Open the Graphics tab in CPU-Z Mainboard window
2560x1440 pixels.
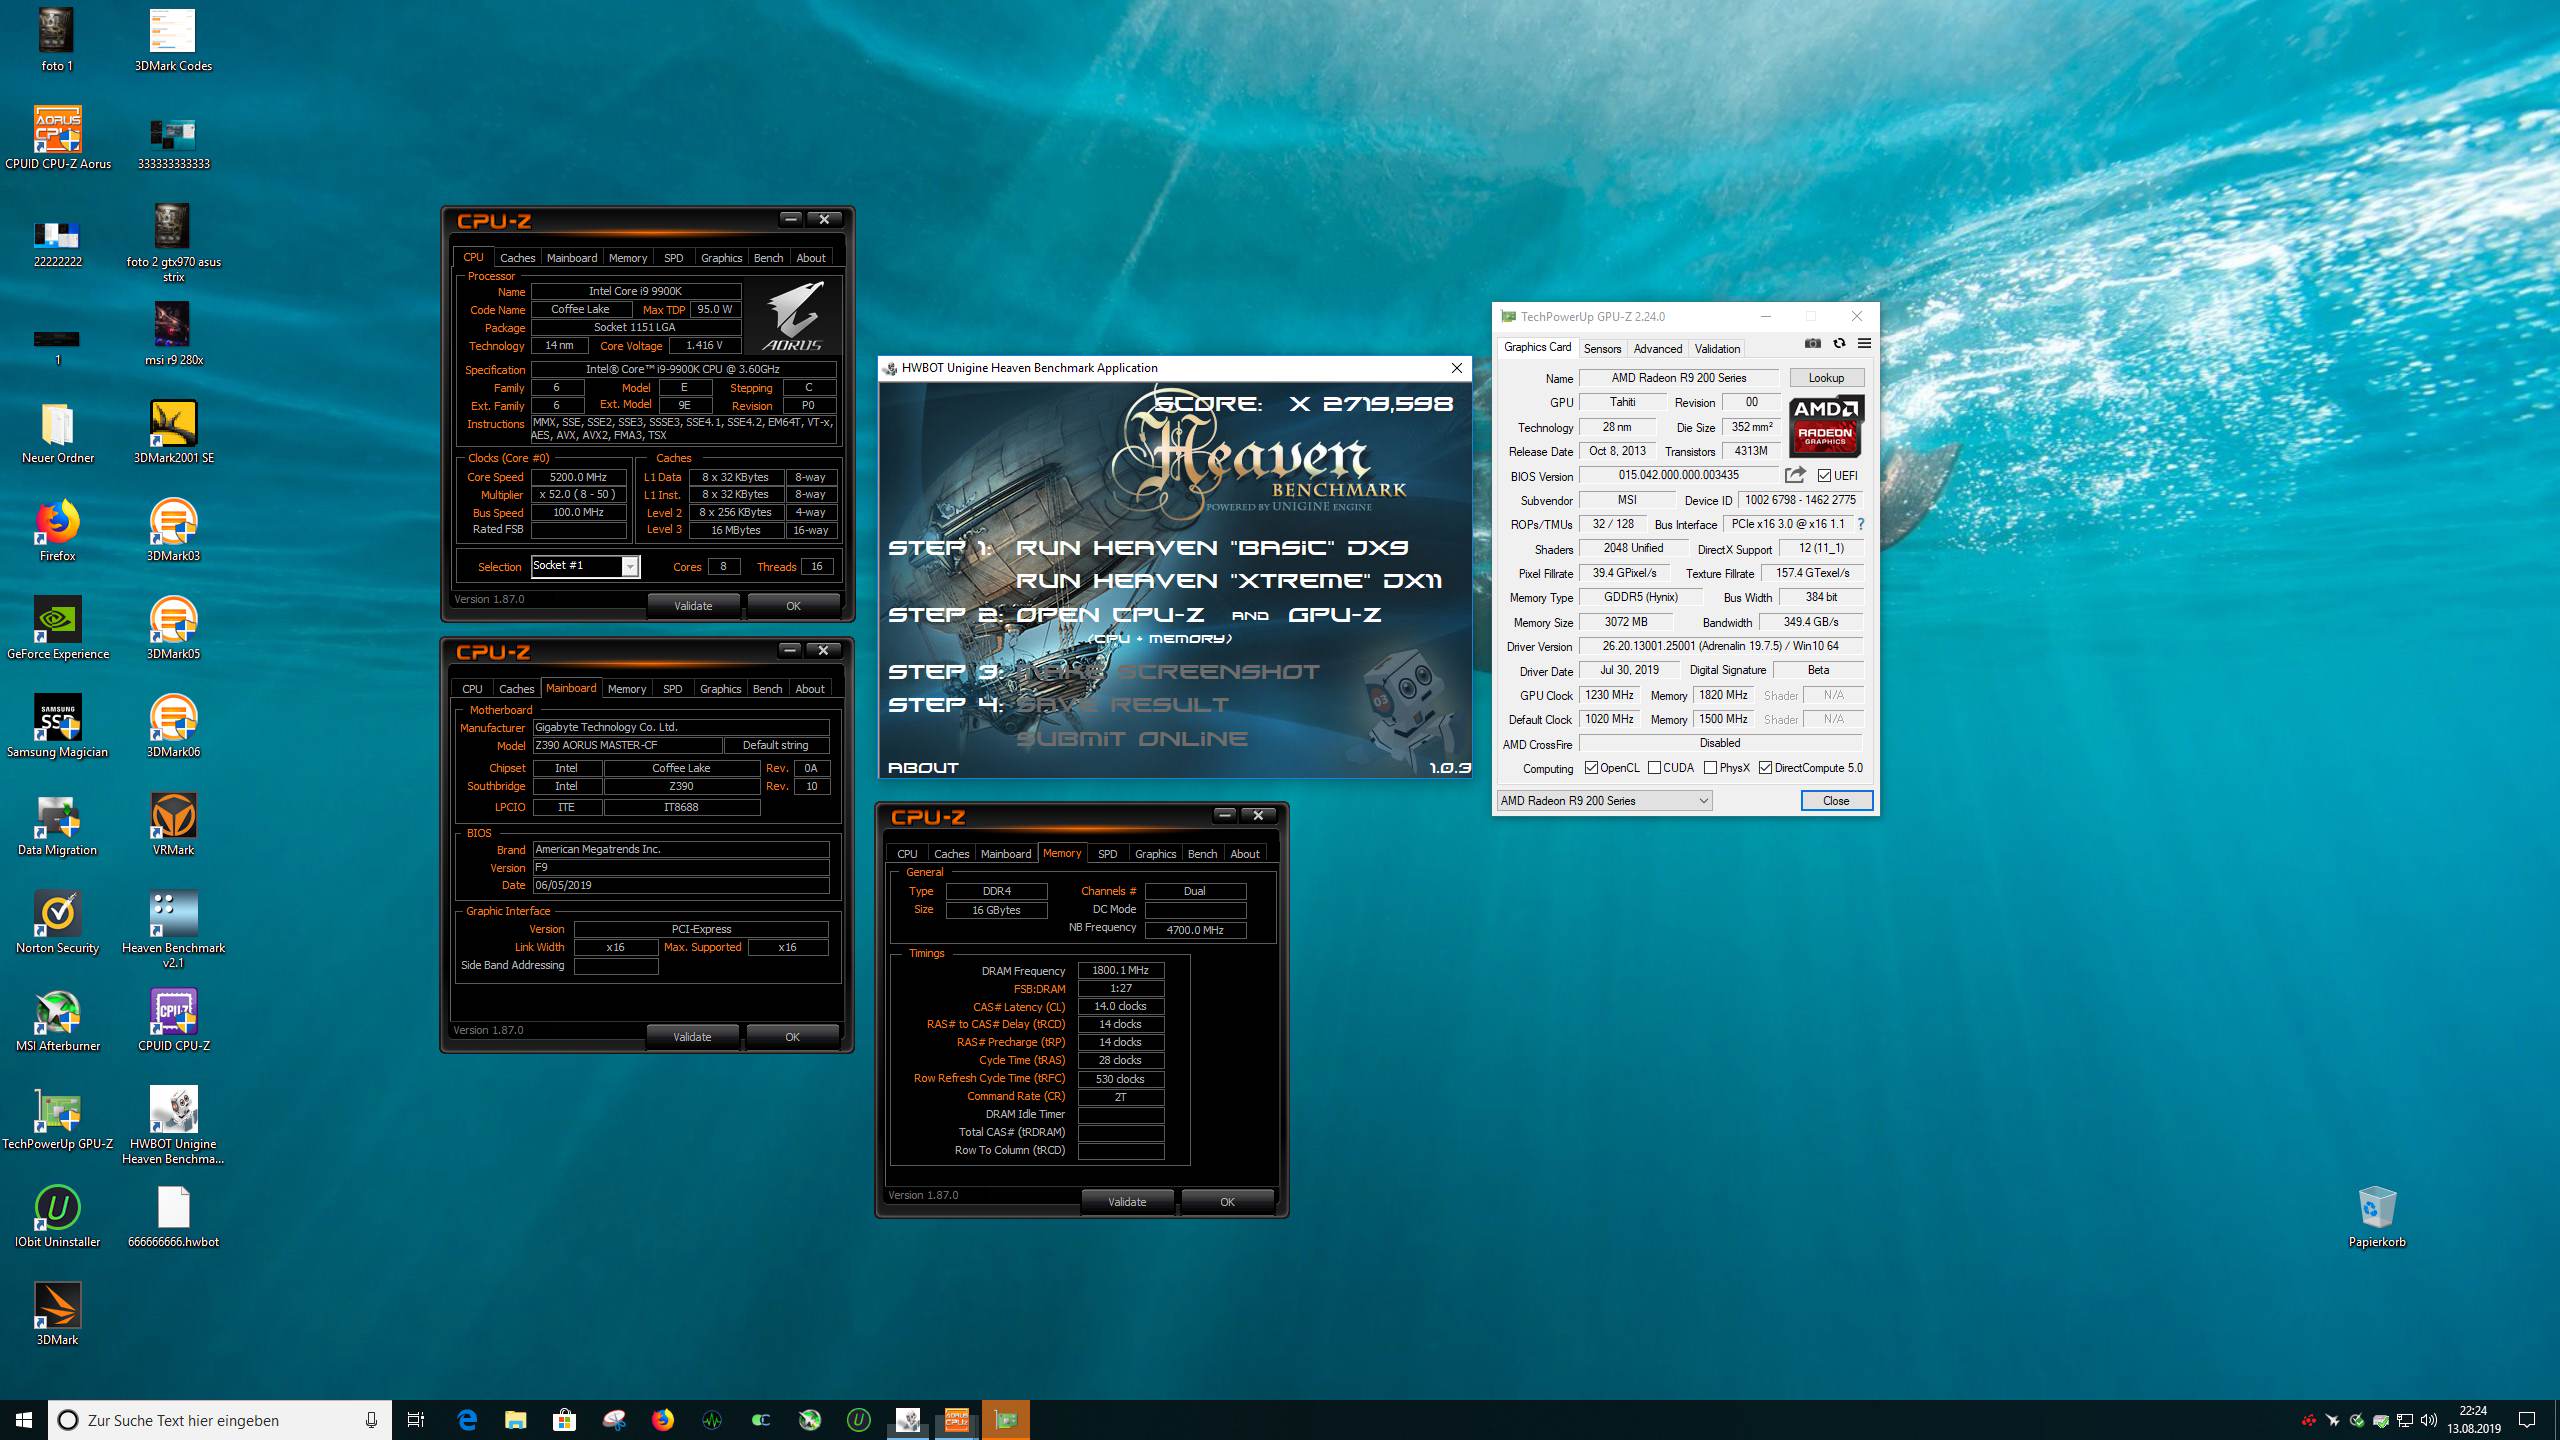coord(720,689)
